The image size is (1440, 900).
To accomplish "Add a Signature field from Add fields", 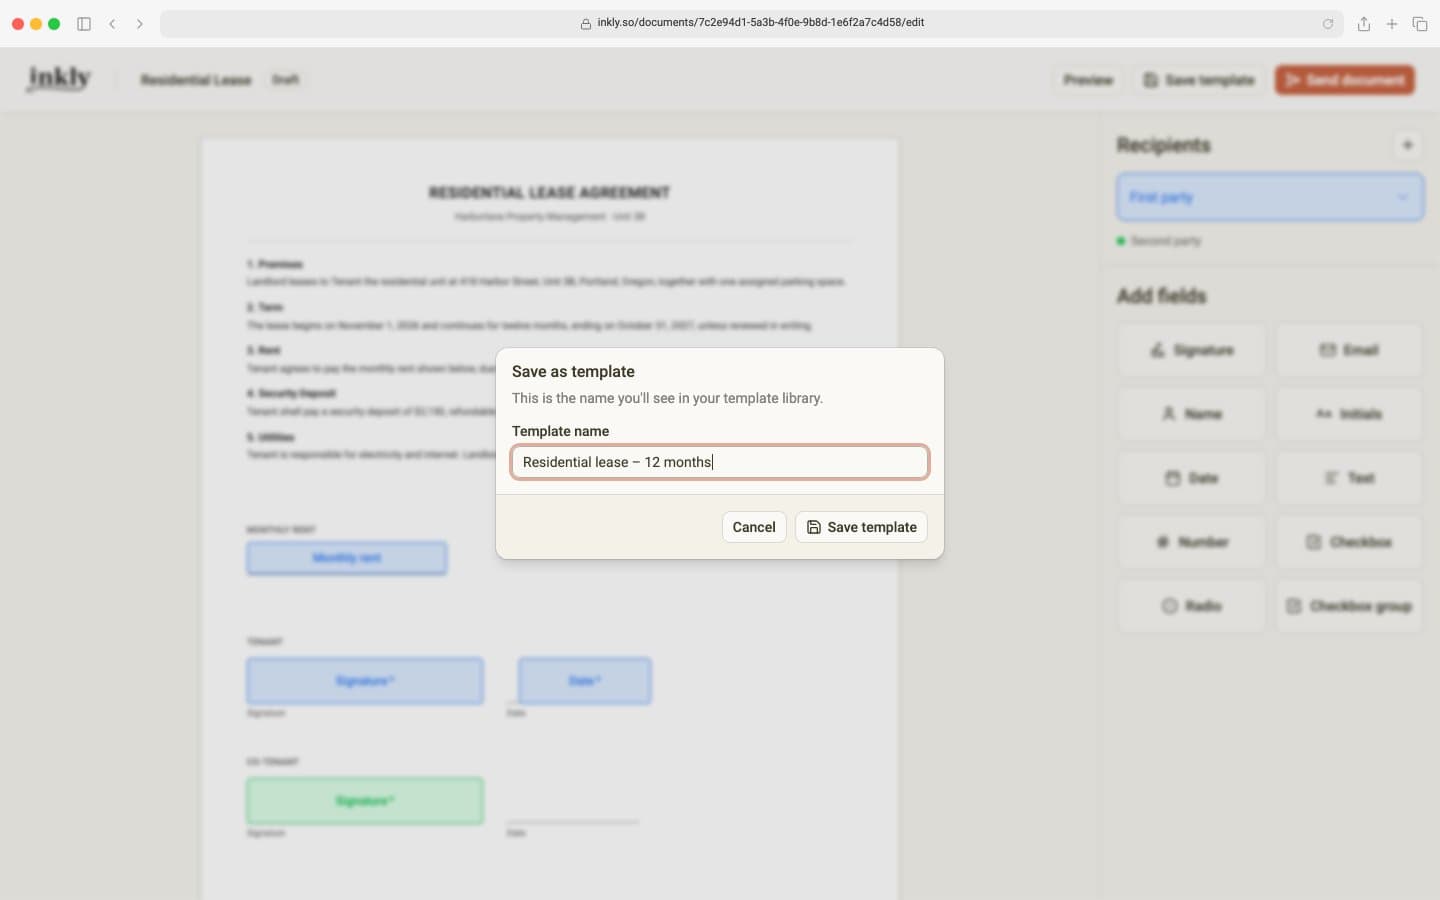I will click(1192, 350).
